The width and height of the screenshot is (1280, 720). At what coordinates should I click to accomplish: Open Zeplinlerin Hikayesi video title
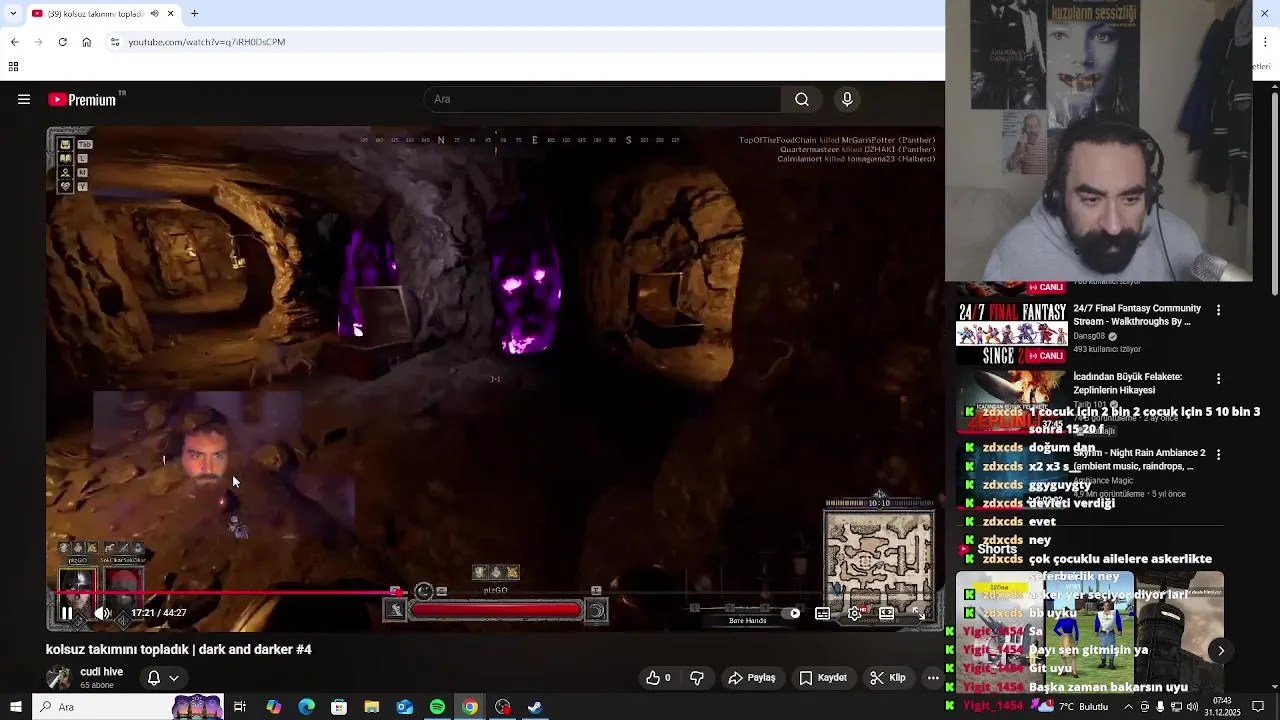(1128, 383)
